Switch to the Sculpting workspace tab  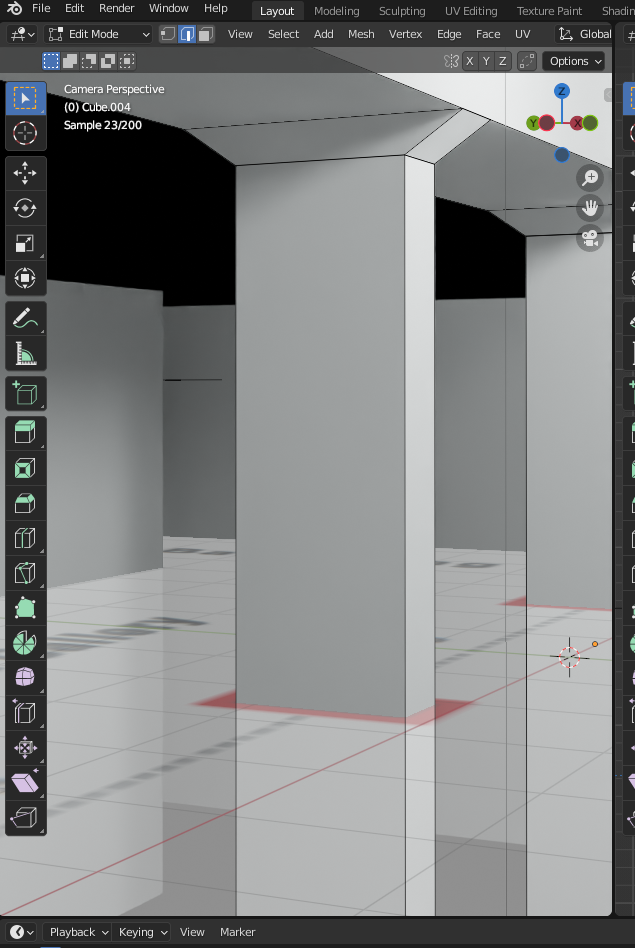click(402, 11)
